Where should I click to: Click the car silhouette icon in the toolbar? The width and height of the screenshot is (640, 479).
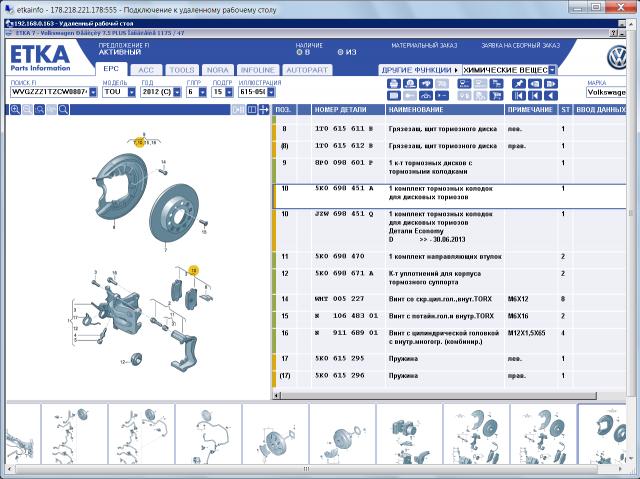coord(426,95)
